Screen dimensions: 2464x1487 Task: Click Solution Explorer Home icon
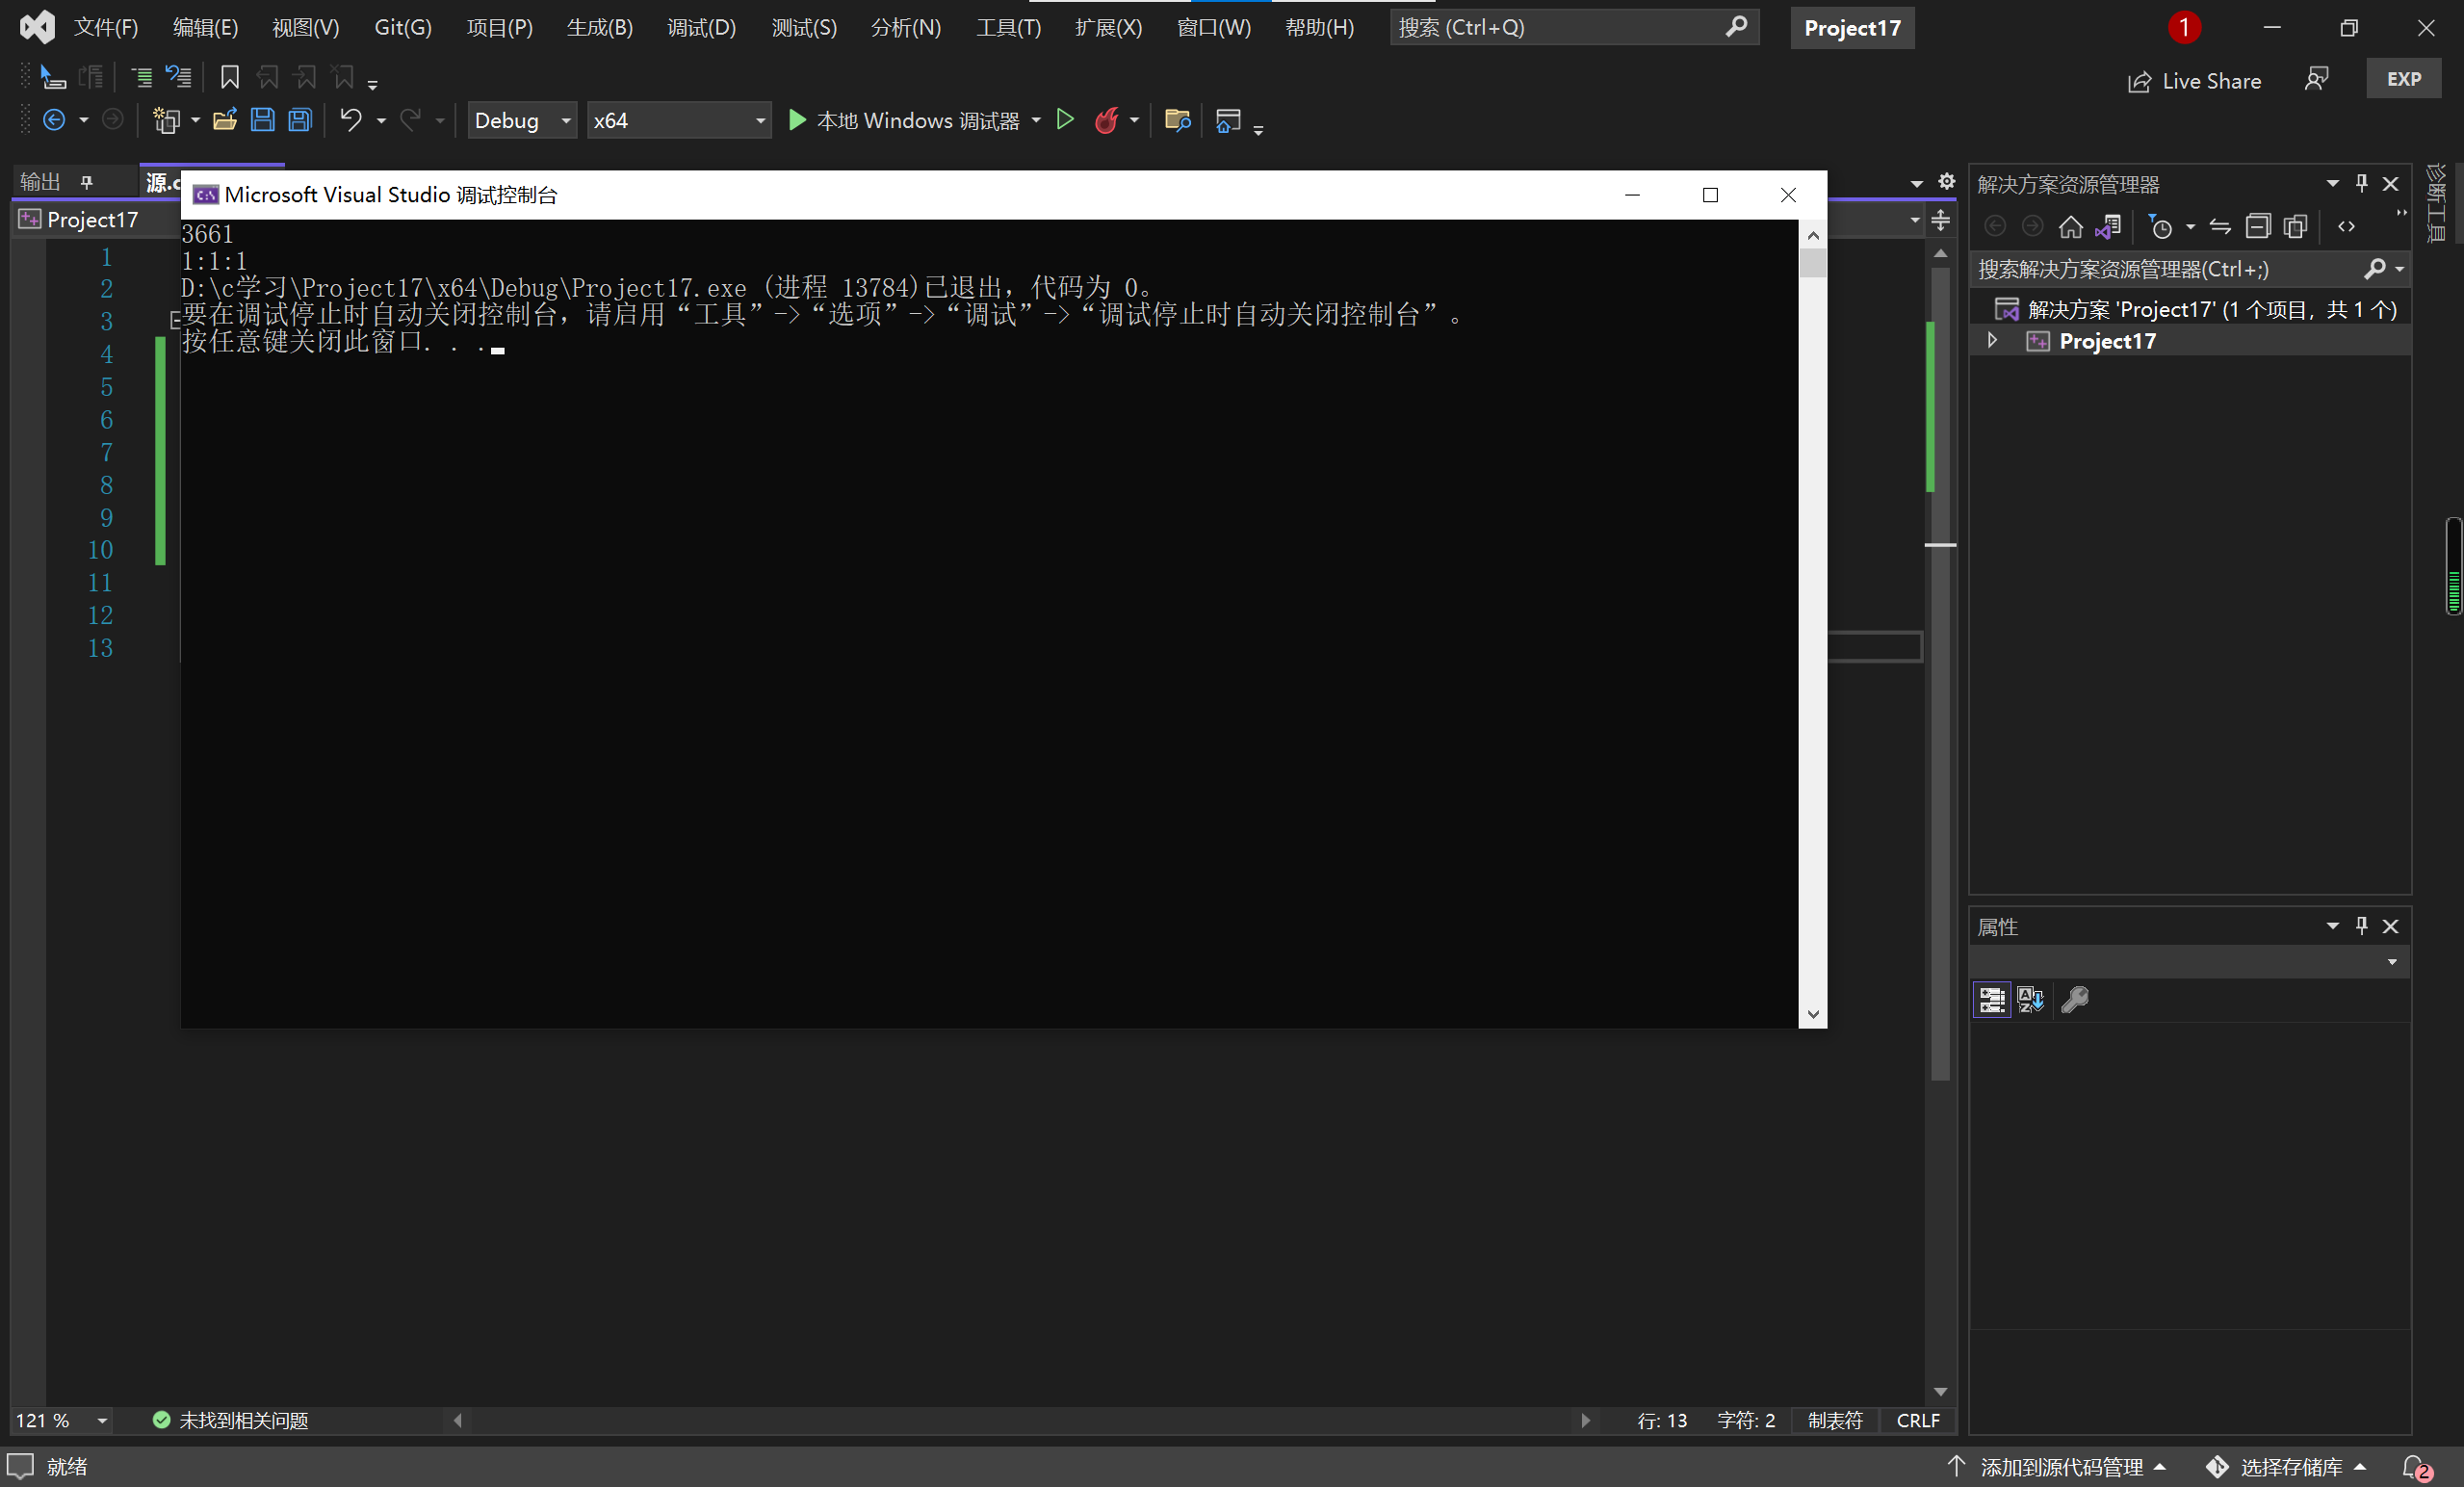pos(2070,227)
